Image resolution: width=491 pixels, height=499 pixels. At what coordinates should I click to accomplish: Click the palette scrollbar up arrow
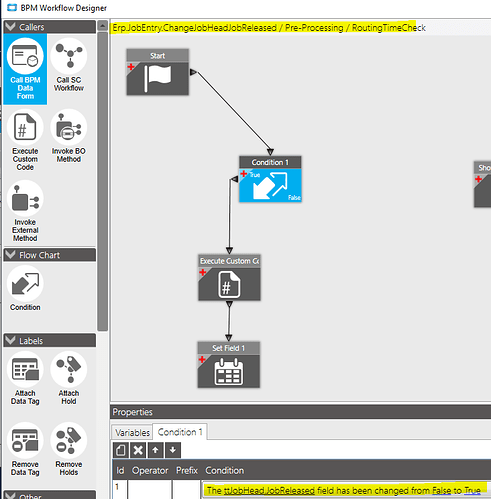tap(103, 26)
